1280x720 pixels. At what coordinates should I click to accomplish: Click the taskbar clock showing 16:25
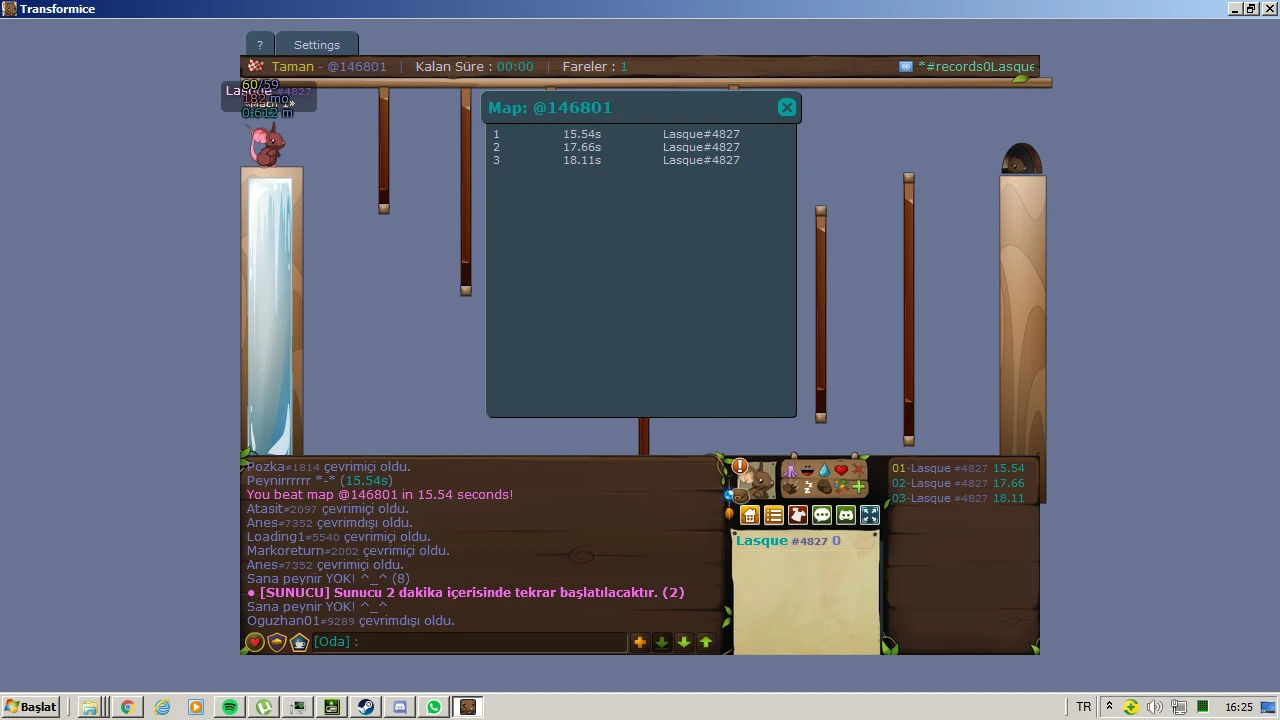click(x=1239, y=707)
